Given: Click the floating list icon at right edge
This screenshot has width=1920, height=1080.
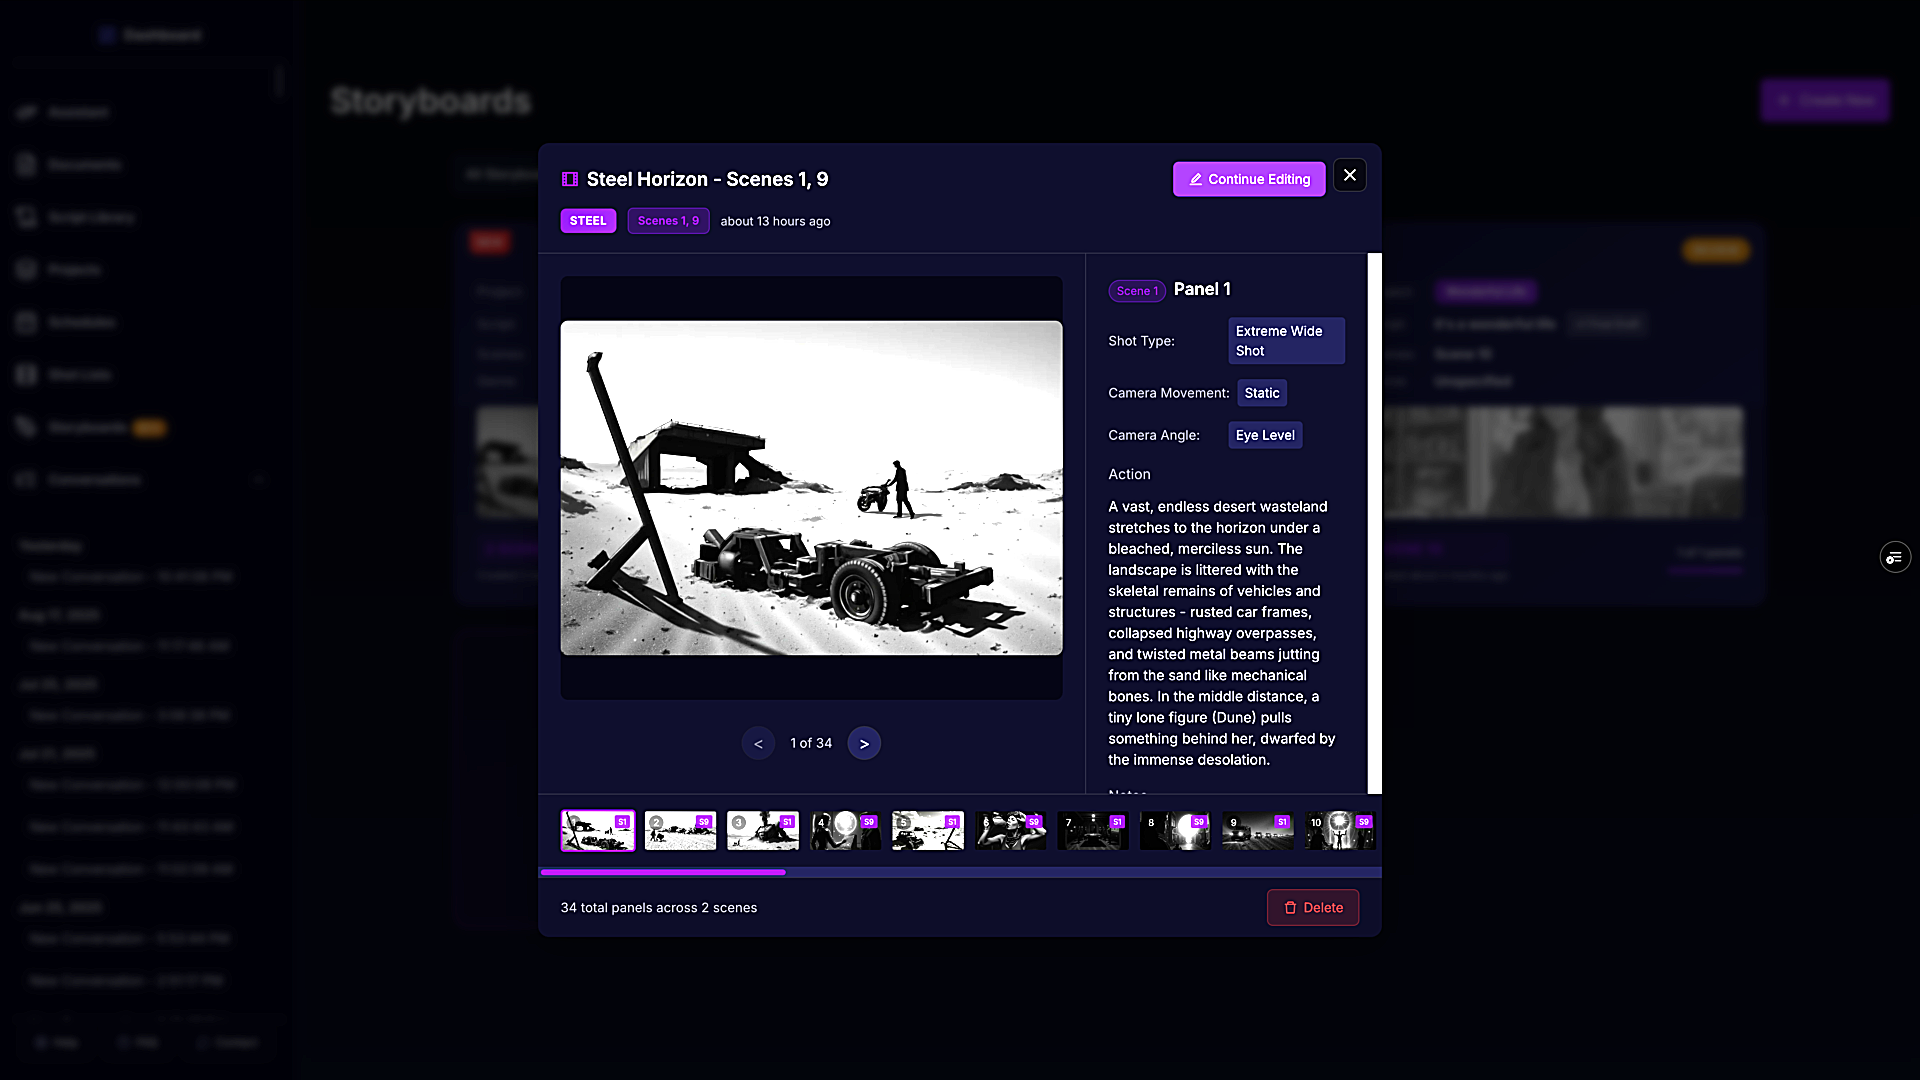Looking at the screenshot, I should pyautogui.click(x=1895, y=557).
